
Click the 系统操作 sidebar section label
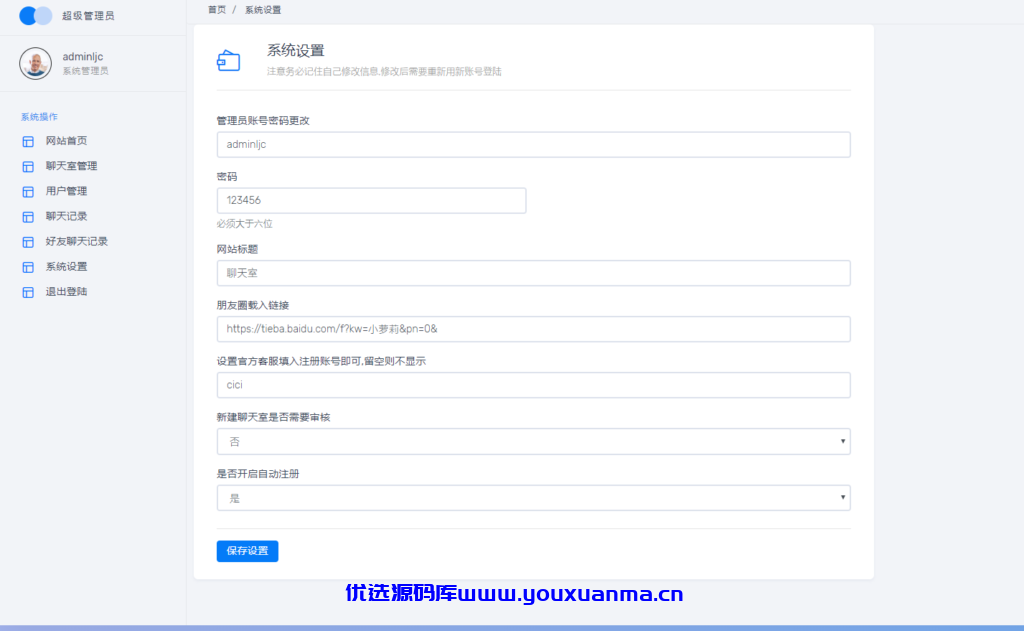click(x=39, y=117)
